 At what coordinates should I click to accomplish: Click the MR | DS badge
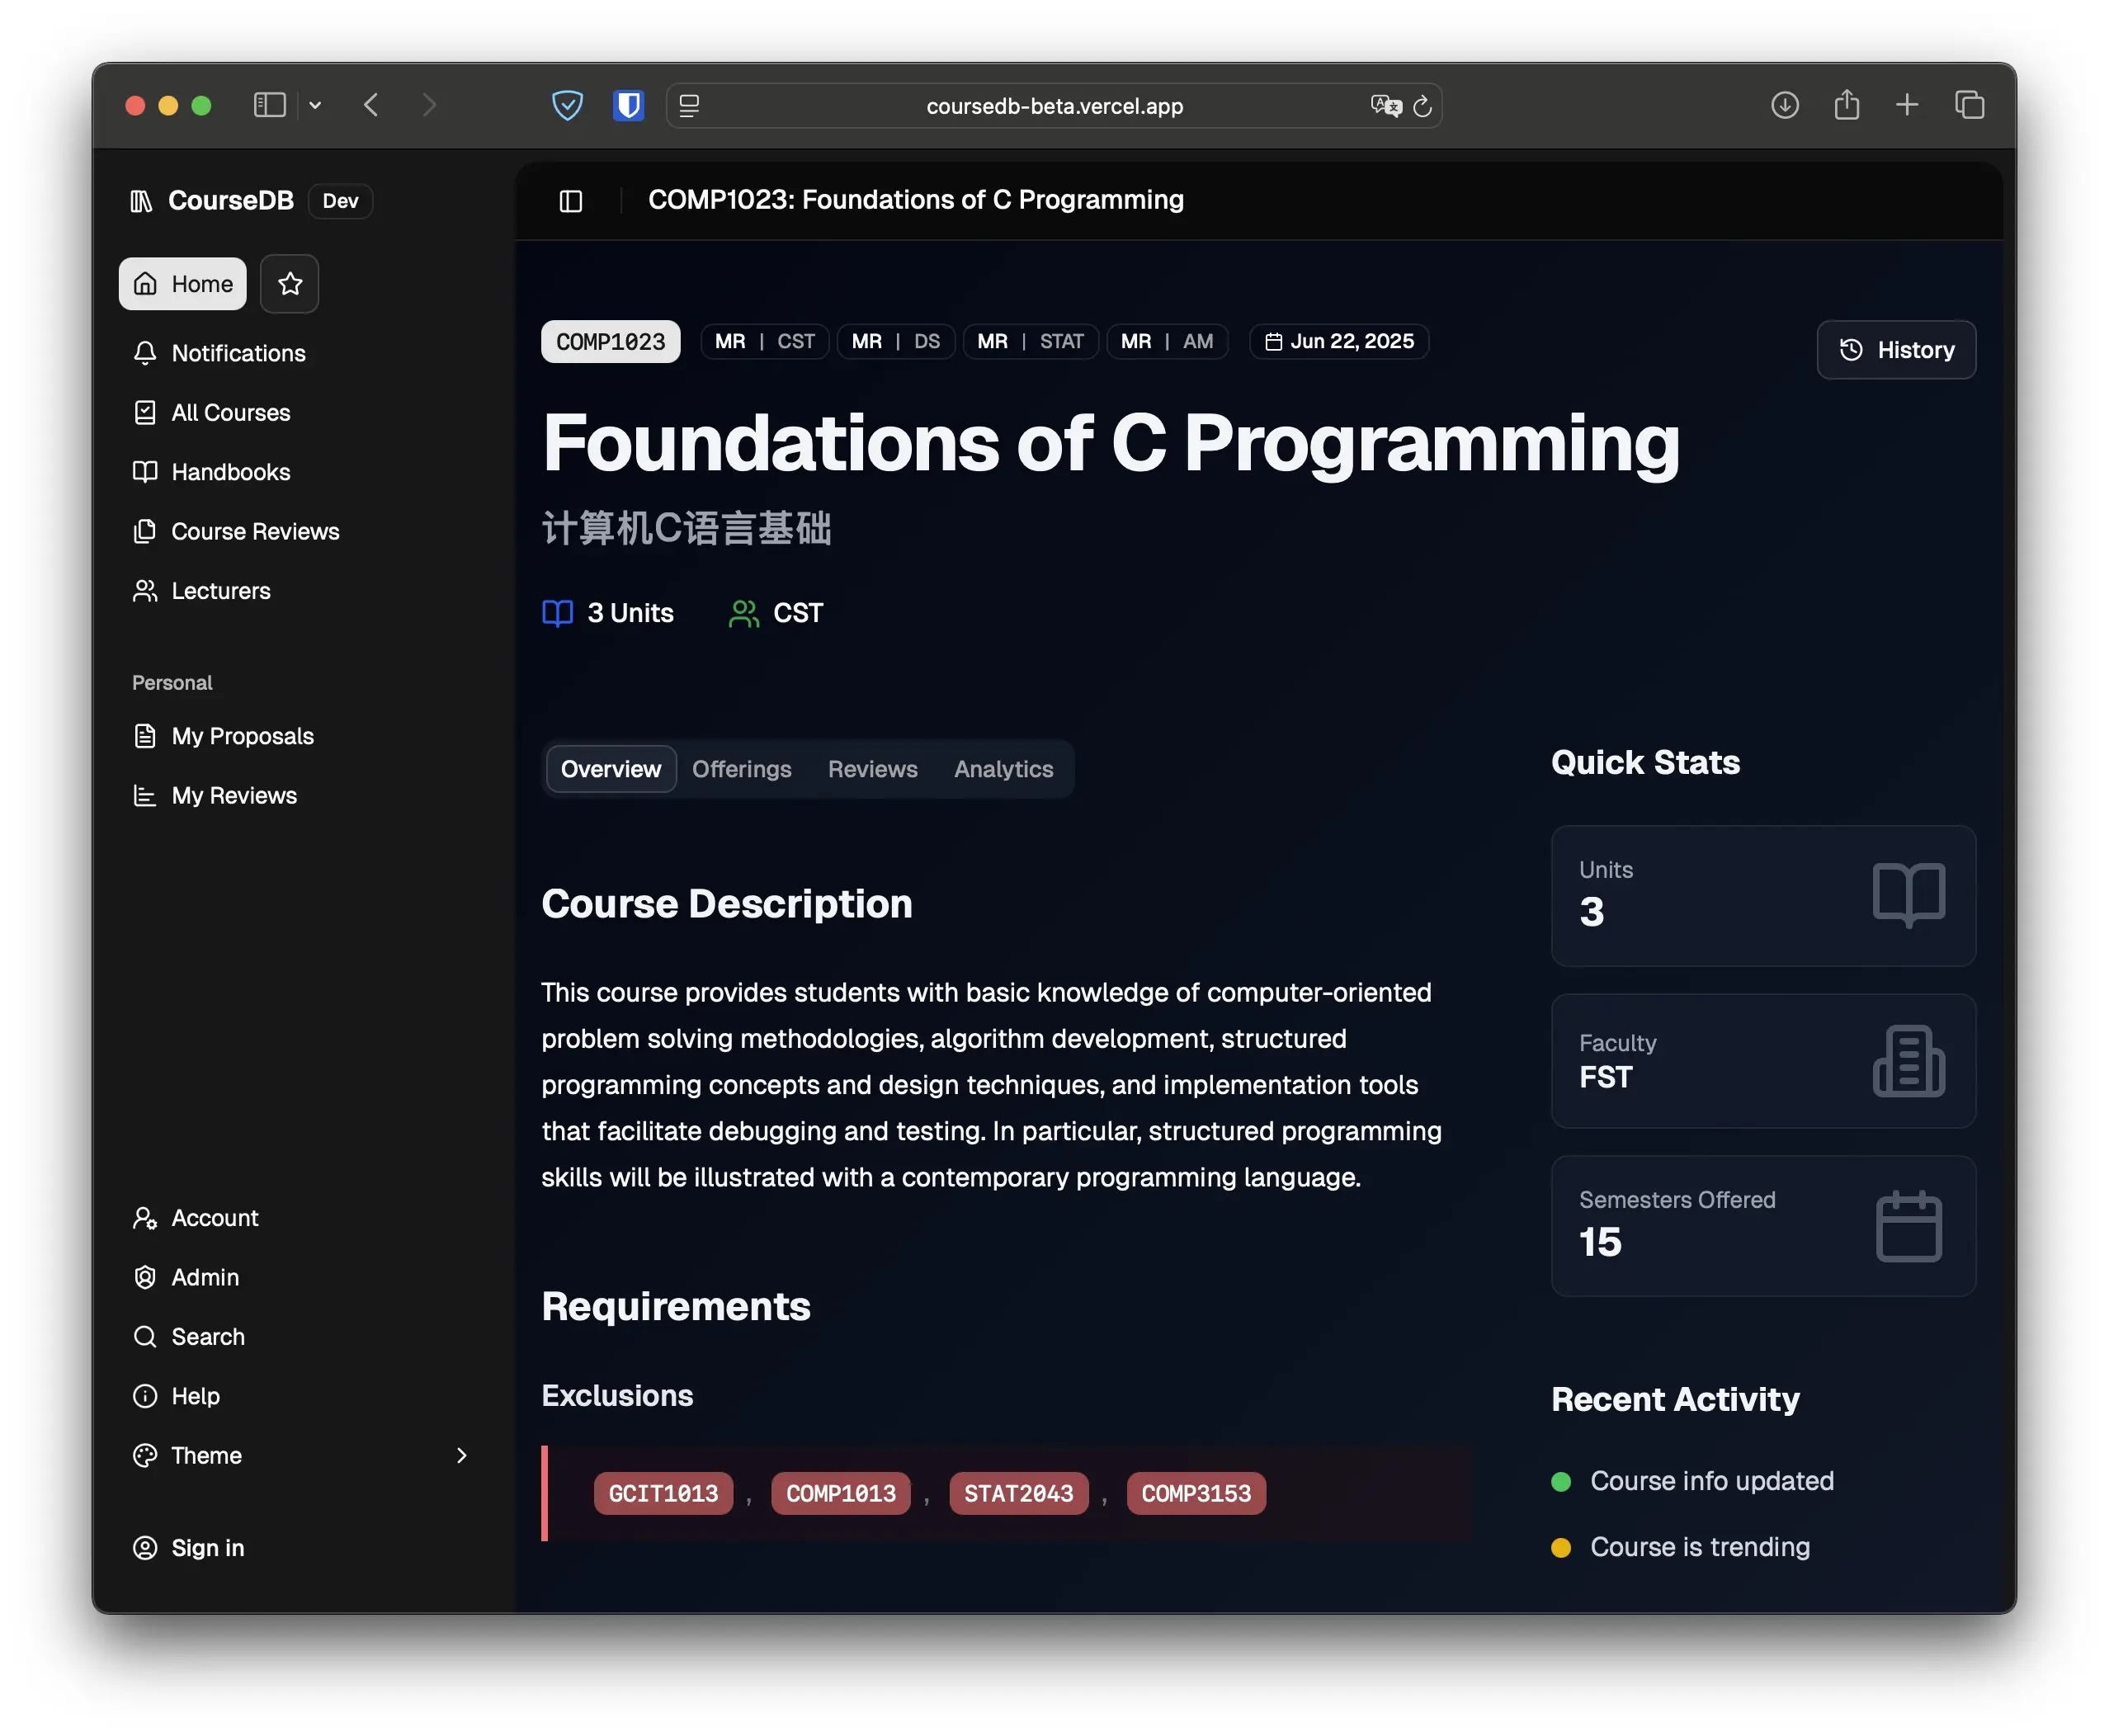click(x=895, y=342)
